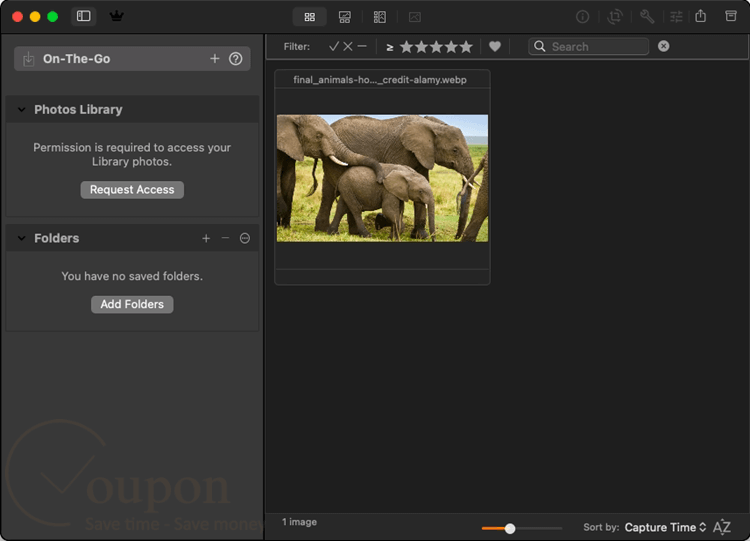Click the Add Folders button
The width and height of the screenshot is (750, 541).
click(132, 304)
